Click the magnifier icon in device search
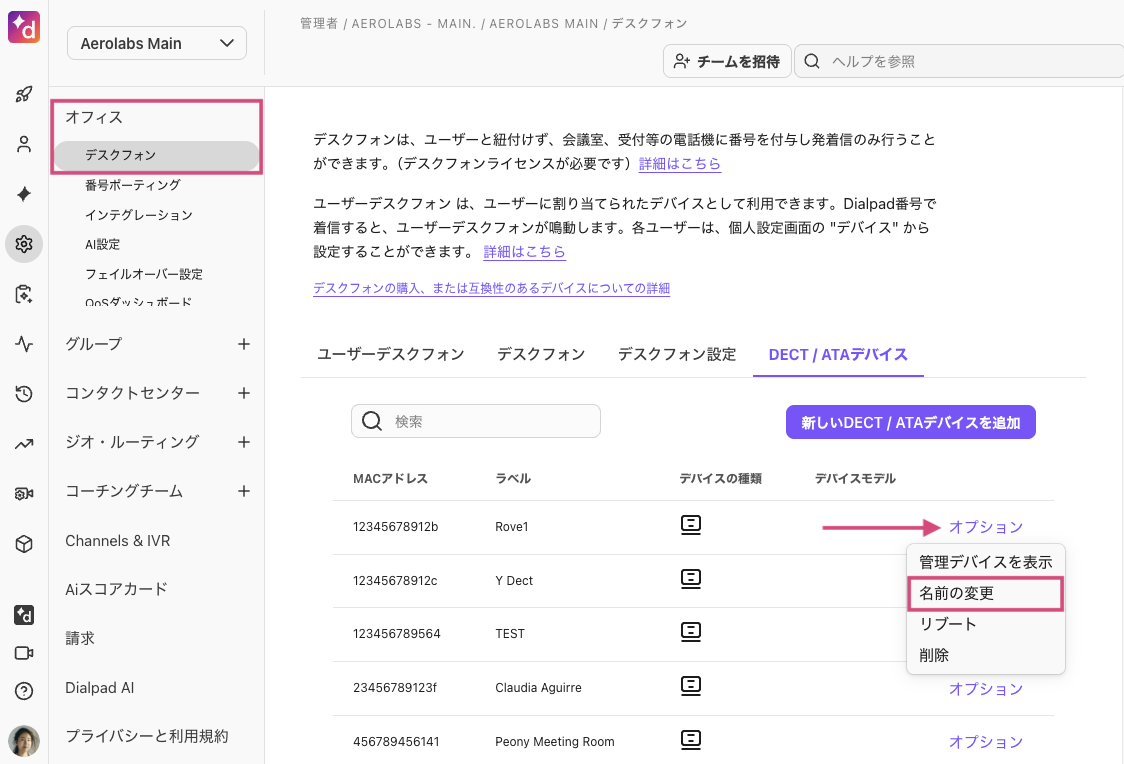The height and width of the screenshot is (764, 1124). [371, 421]
